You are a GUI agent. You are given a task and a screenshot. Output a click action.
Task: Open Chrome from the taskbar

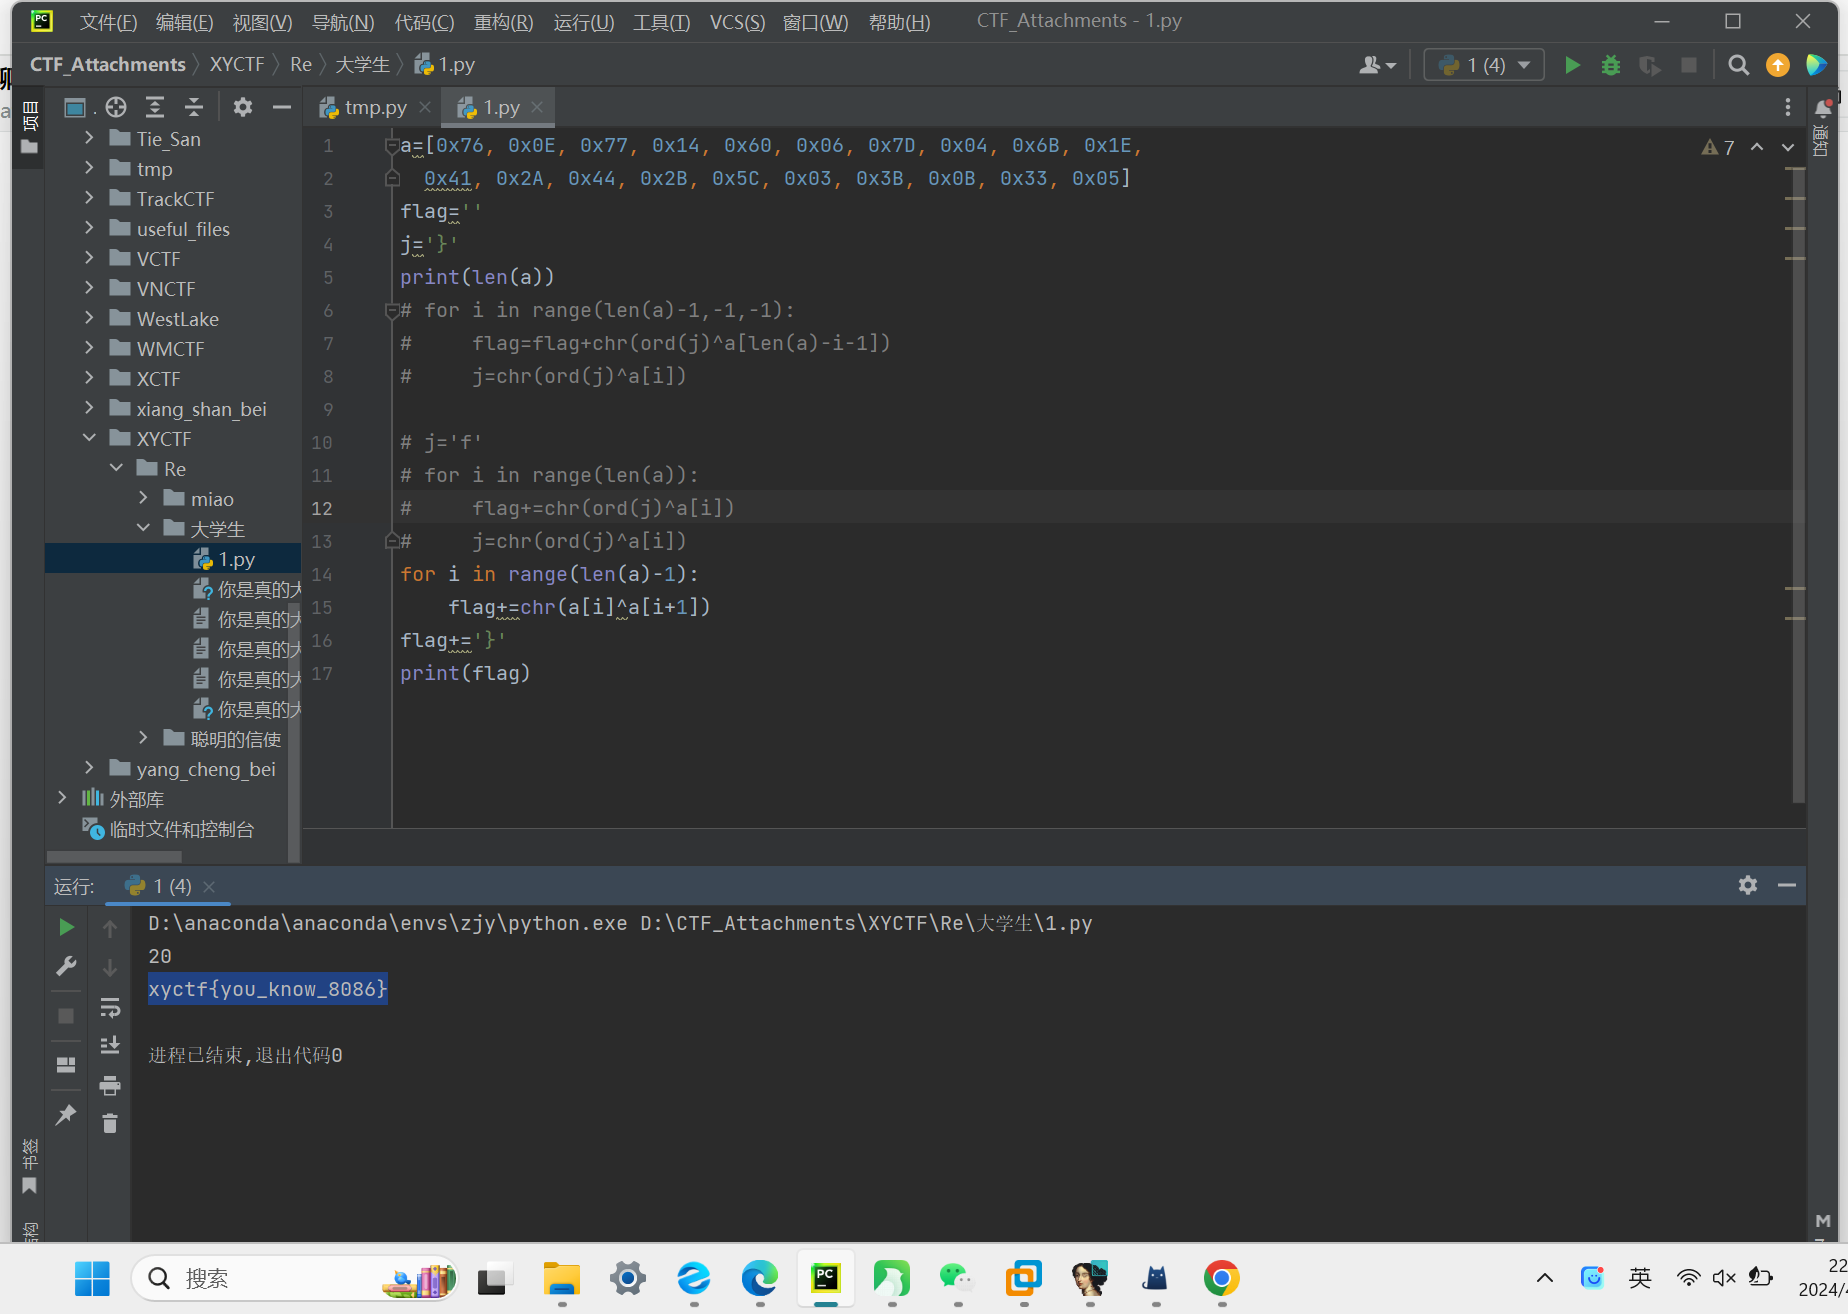(x=1221, y=1278)
